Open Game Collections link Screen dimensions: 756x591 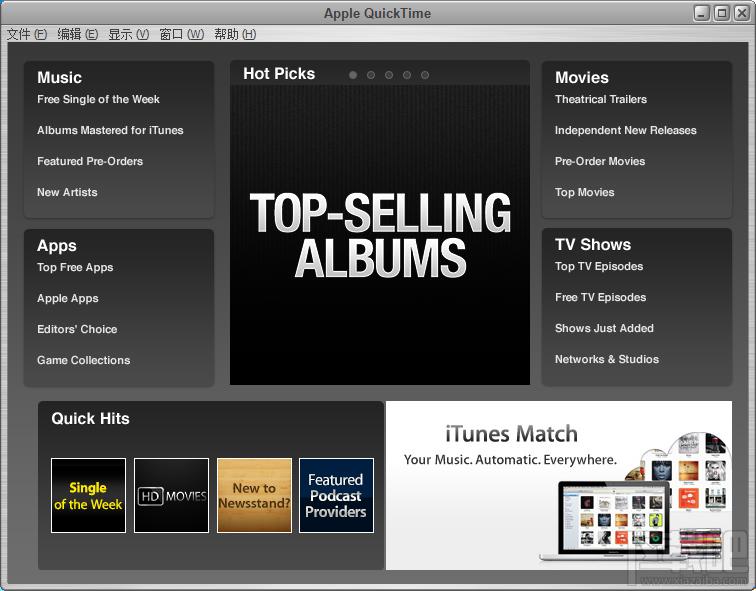(x=83, y=360)
